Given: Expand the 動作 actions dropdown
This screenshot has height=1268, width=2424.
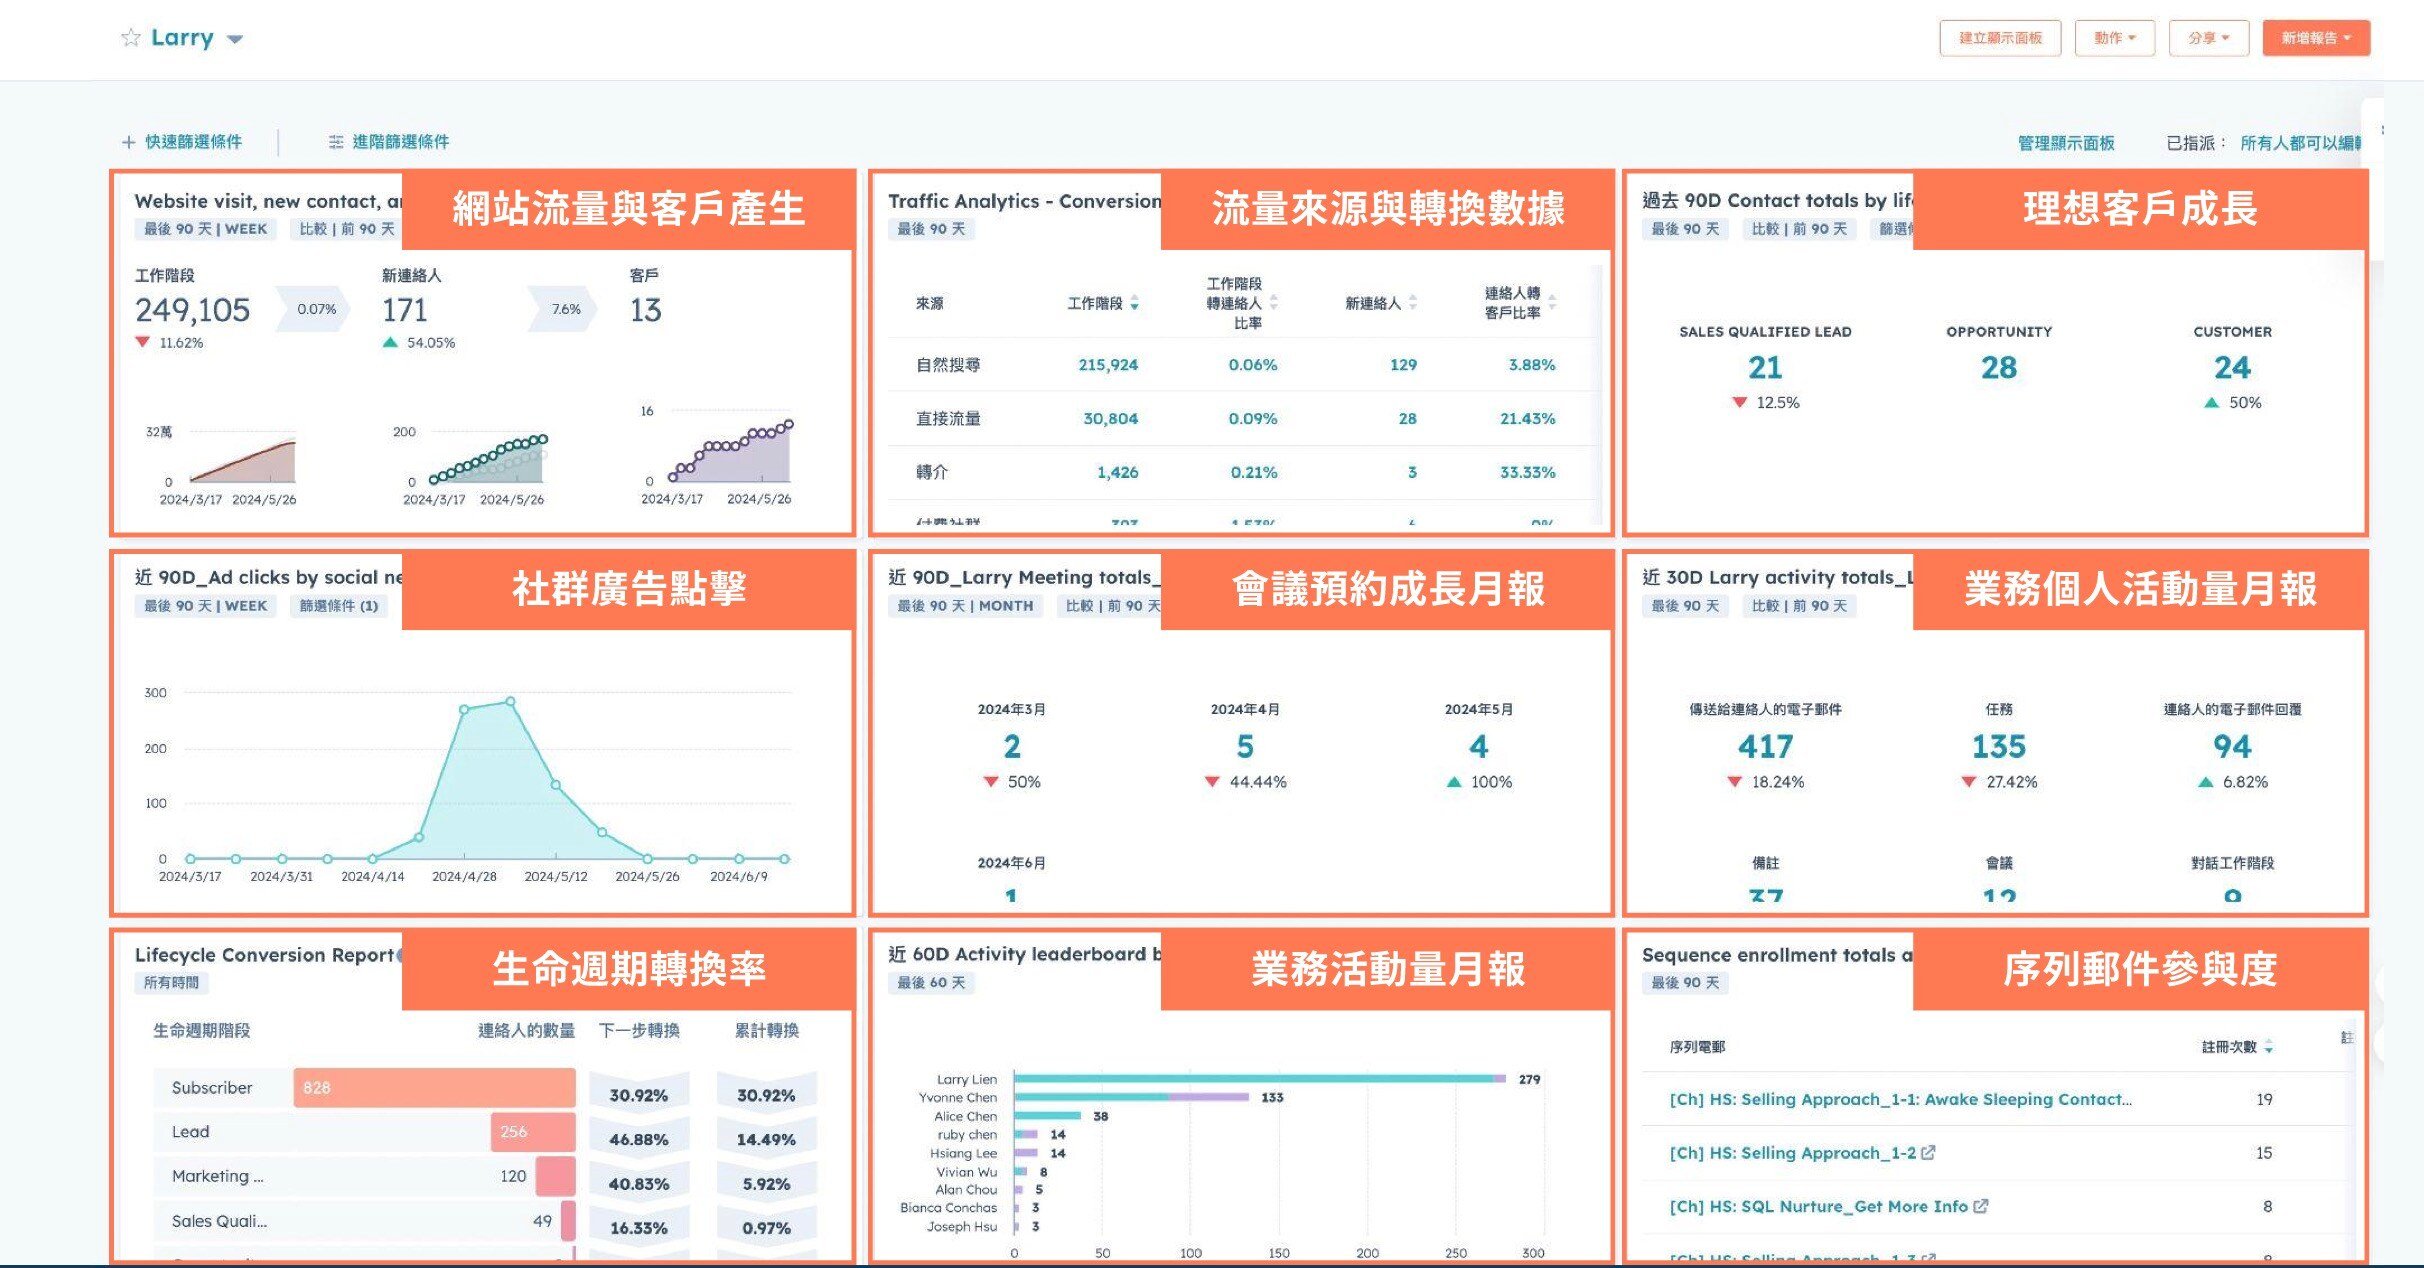Looking at the screenshot, I should pos(2114,38).
